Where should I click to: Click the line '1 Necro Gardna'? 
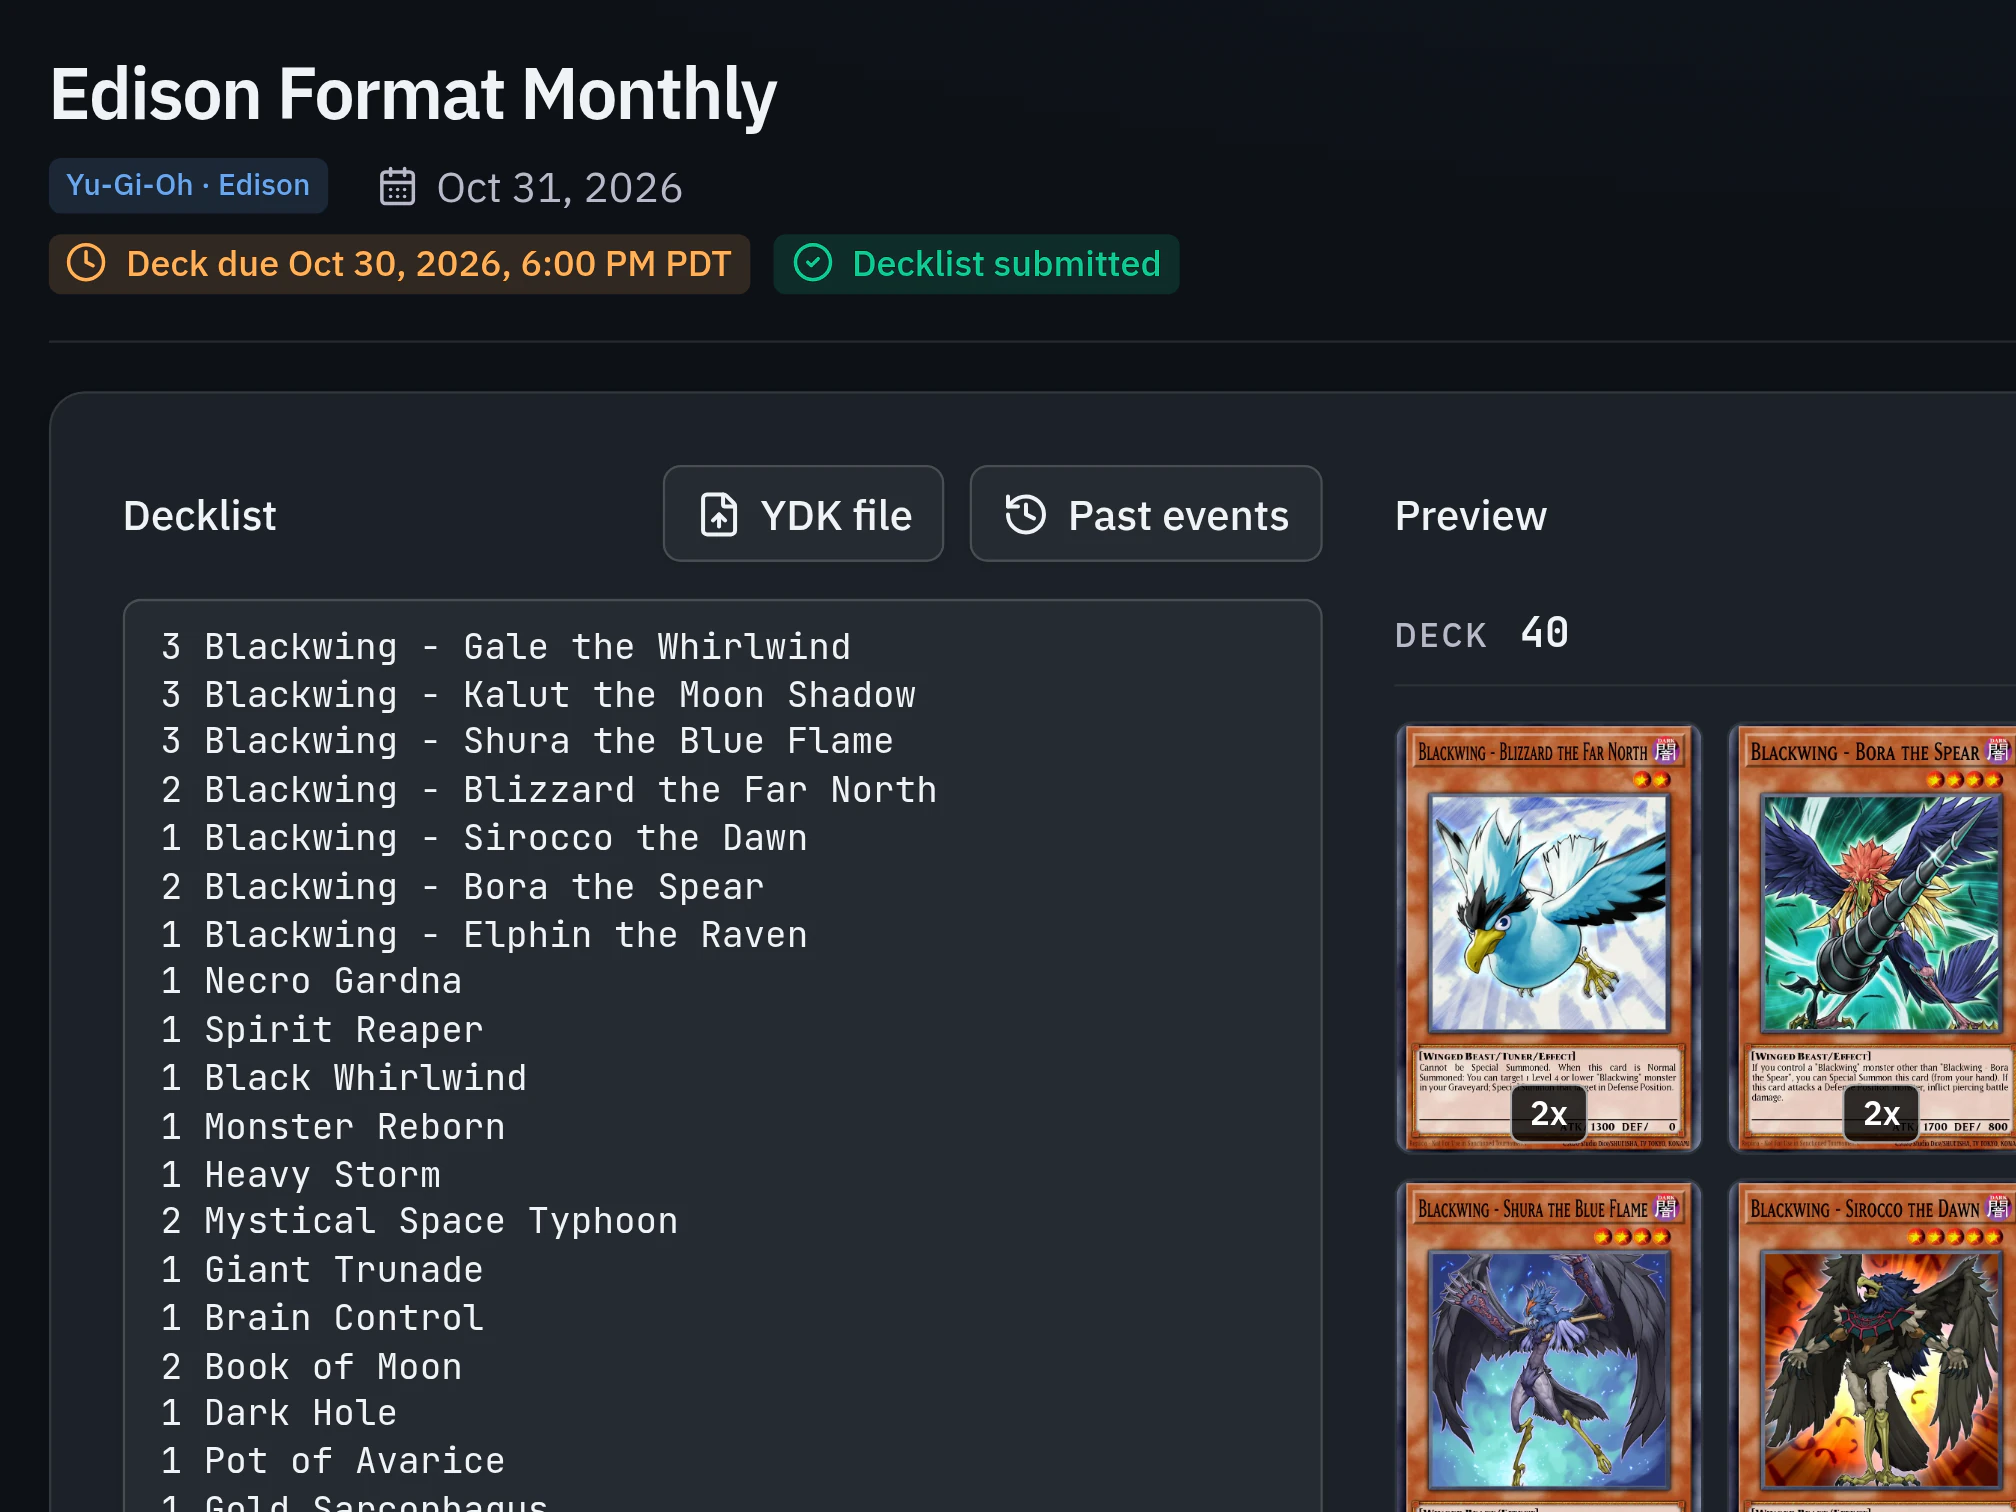311,981
